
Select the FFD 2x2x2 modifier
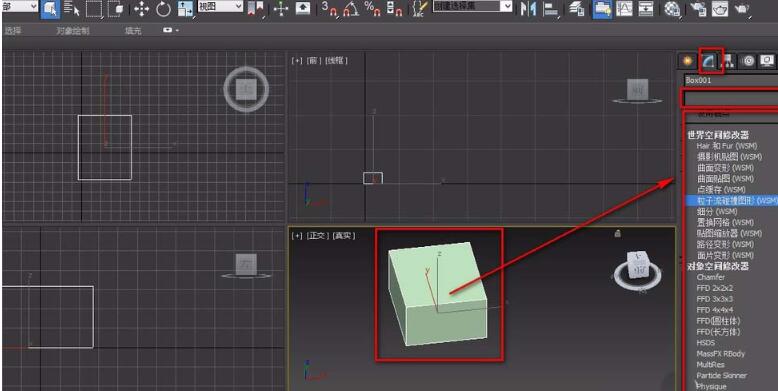point(714,288)
